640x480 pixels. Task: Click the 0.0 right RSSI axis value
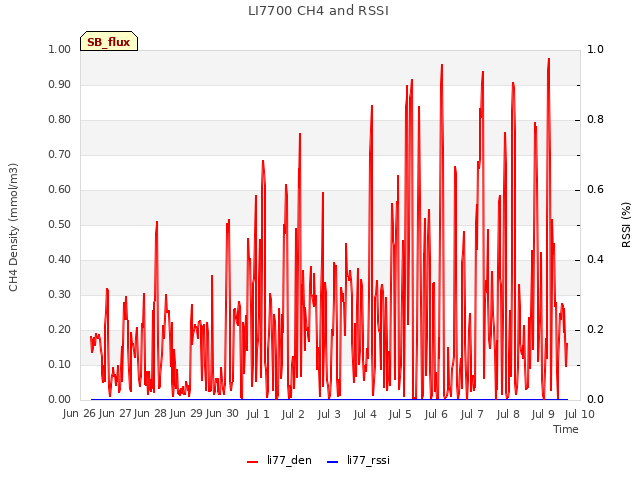[595, 400]
